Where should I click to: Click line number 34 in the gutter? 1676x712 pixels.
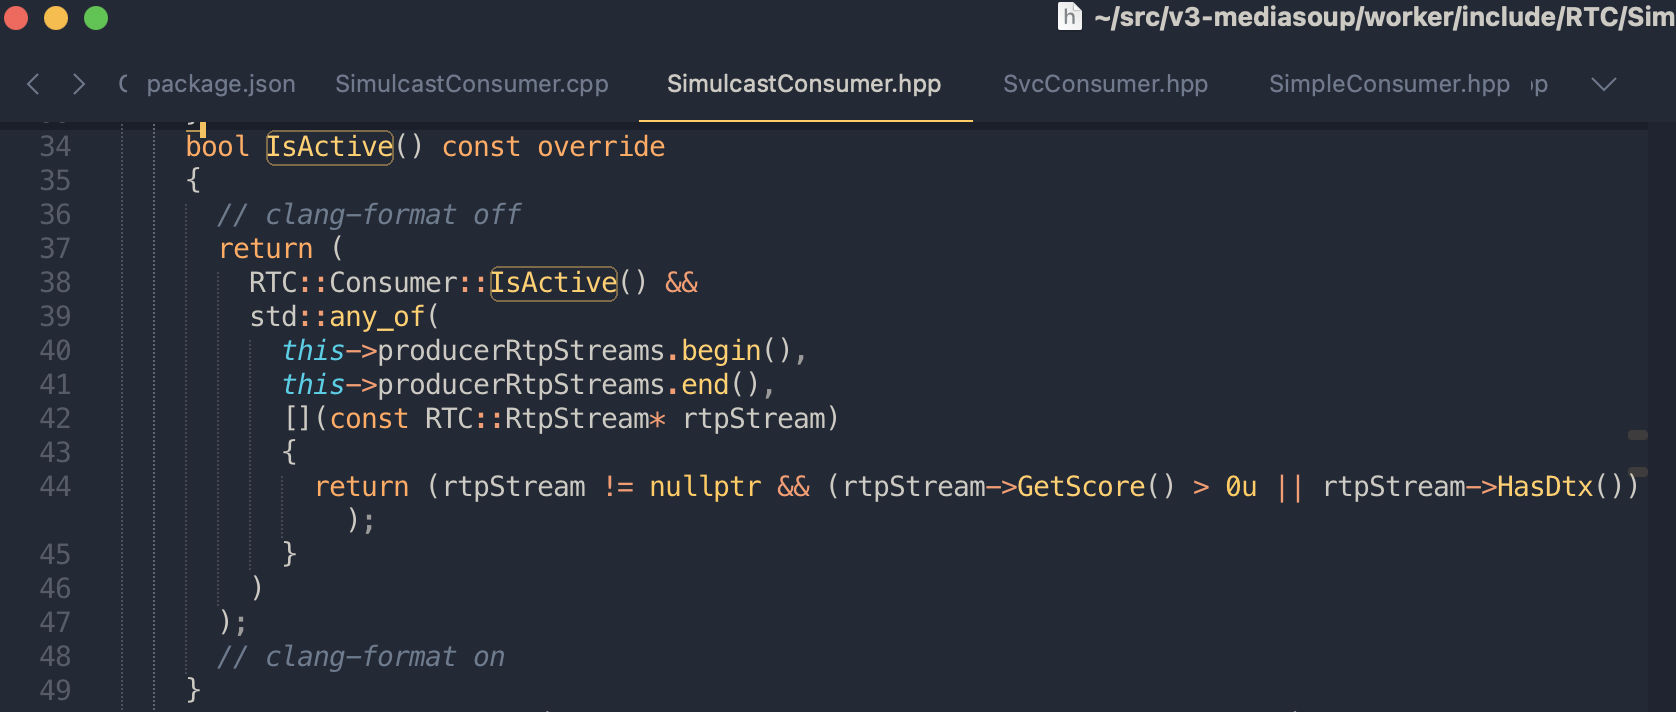point(56,146)
